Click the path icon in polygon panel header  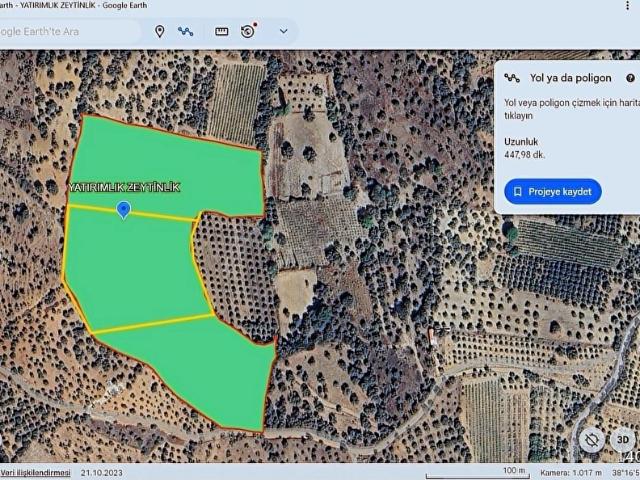pyautogui.click(x=512, y=77)
